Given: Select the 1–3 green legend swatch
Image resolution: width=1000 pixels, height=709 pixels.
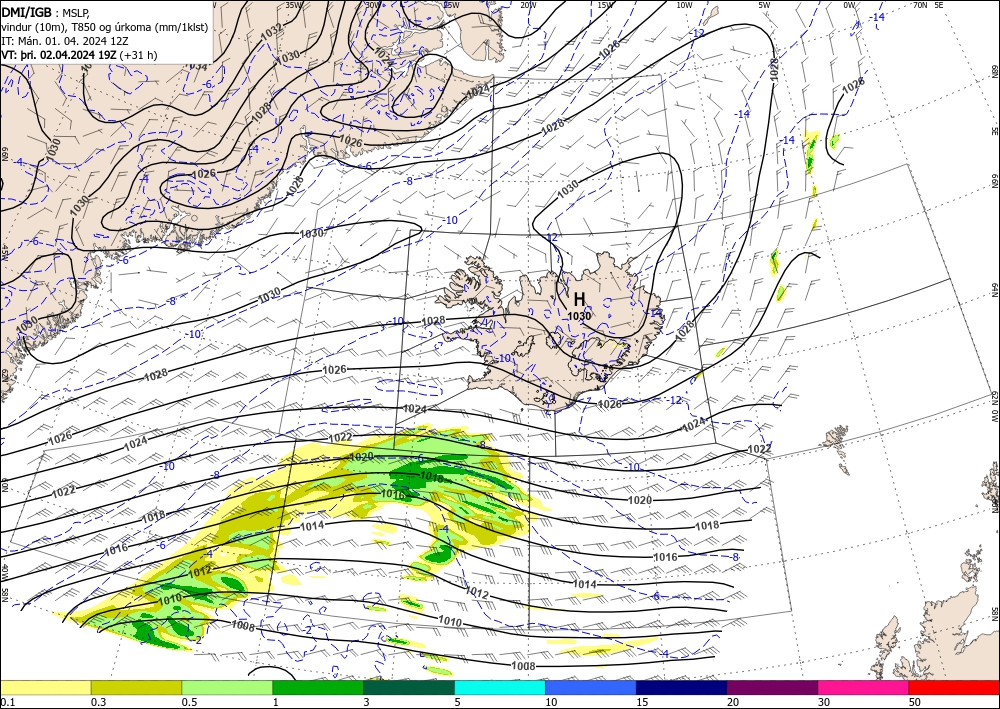Looking at the screenshot, I should pos(318,687).
